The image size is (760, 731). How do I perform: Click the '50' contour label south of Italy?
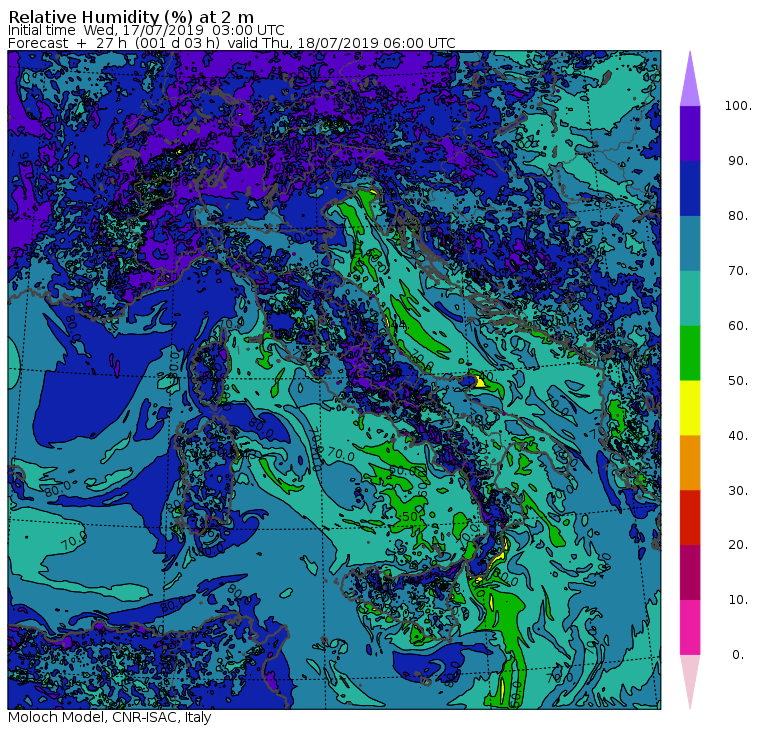410,517
